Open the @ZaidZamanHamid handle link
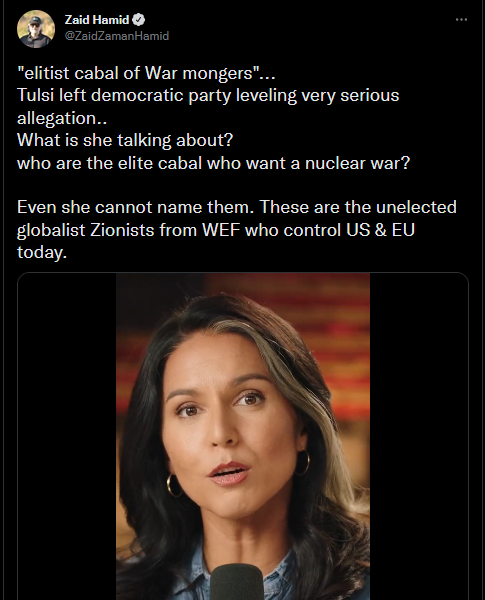 117,36
